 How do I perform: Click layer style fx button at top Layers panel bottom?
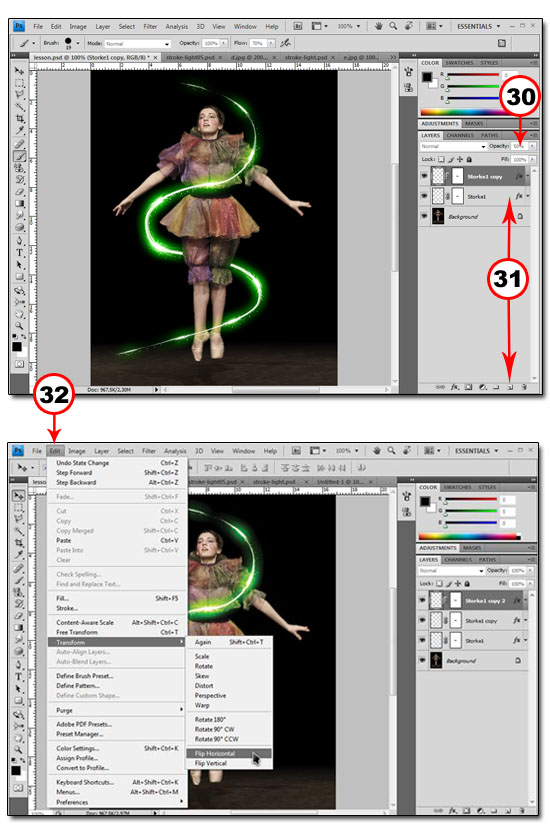tap(455, 387)
